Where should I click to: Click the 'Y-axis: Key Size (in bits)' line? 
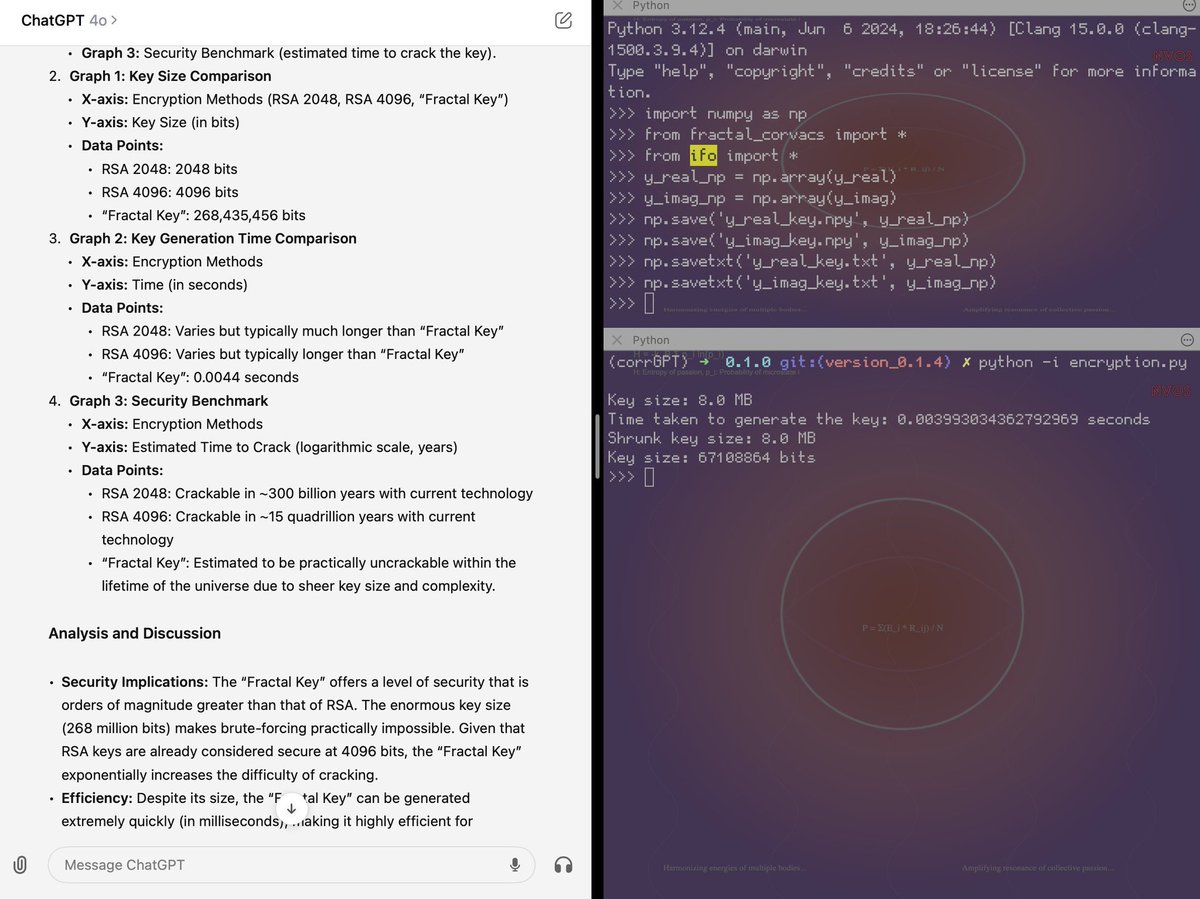pyautogui.click(x=160, y=122)
